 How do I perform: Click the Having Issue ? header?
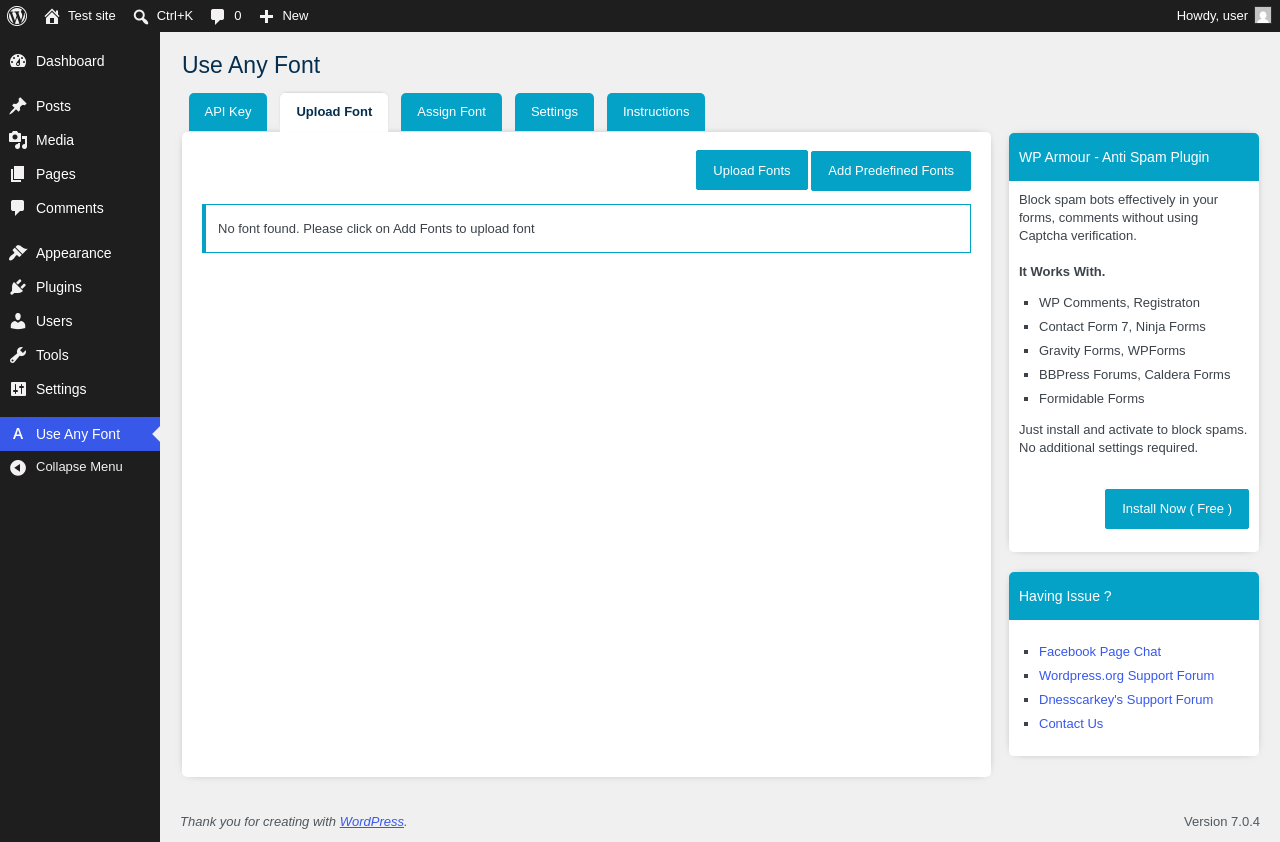1134,596
